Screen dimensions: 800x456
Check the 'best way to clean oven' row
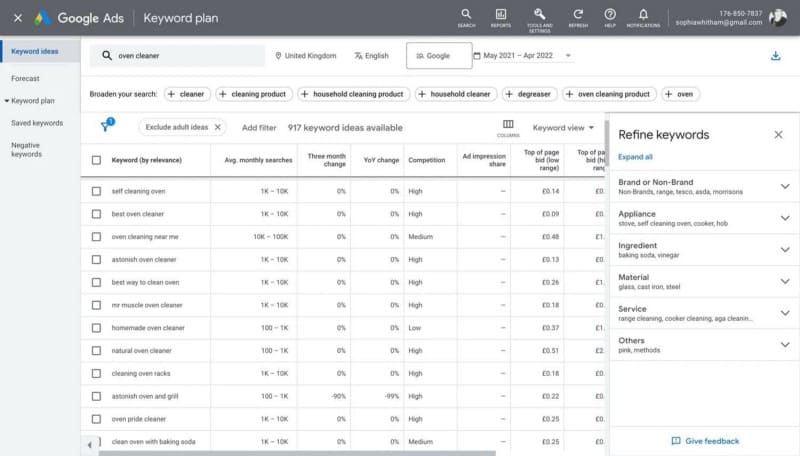96,282
